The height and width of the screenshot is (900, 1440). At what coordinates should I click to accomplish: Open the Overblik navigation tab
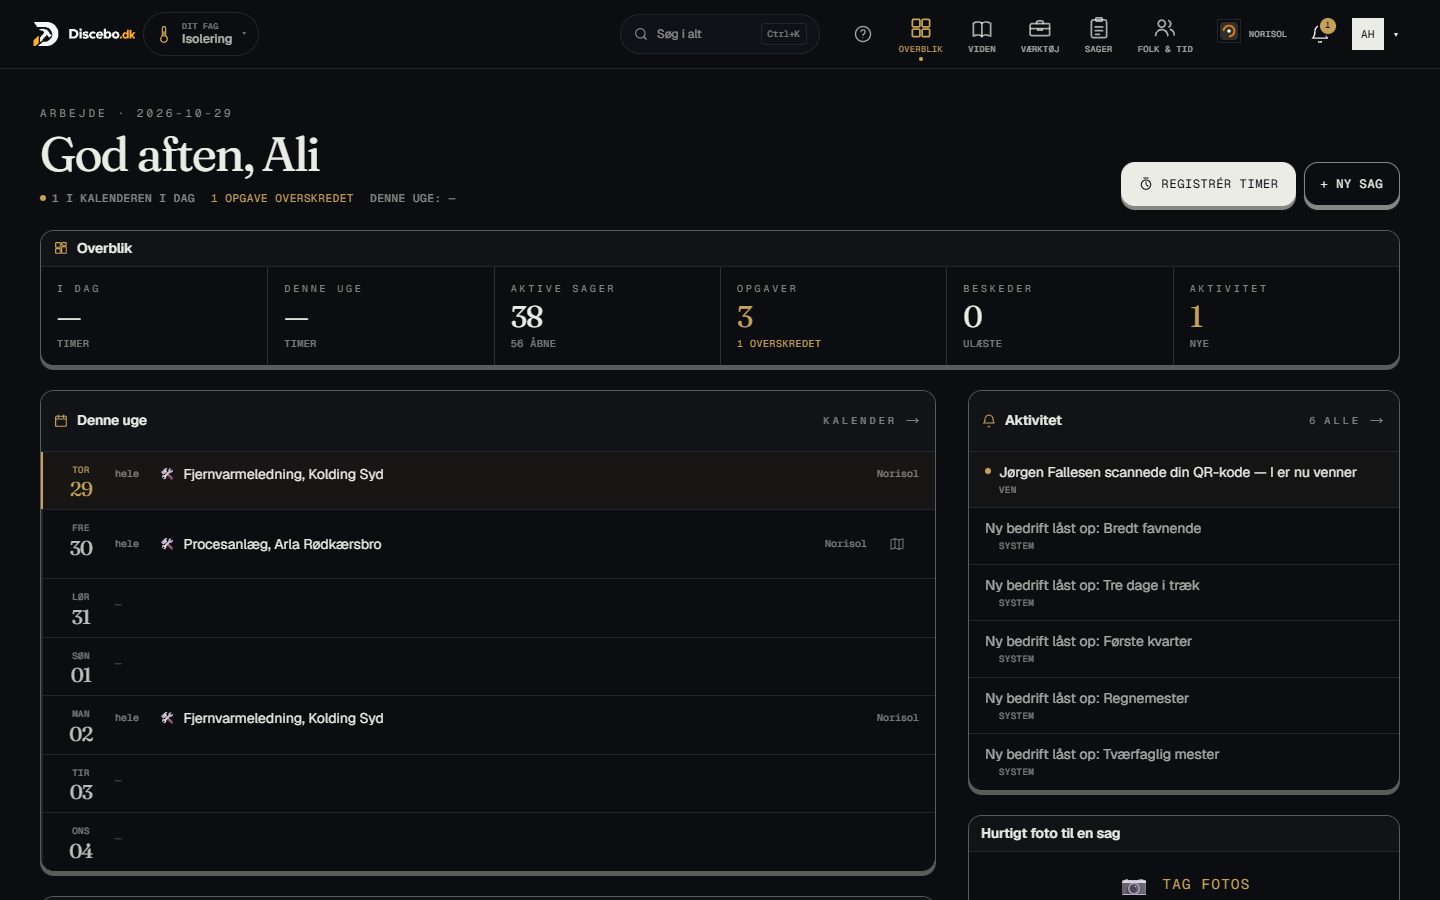point(920,35)
